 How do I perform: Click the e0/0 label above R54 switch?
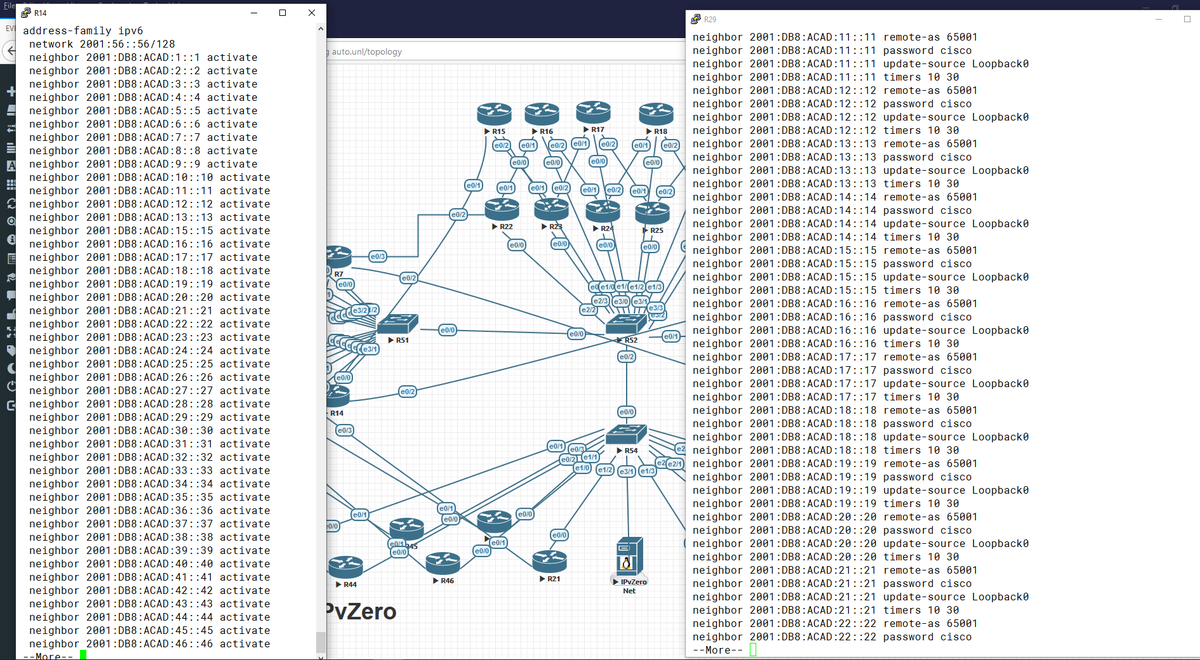pos(626,412)
